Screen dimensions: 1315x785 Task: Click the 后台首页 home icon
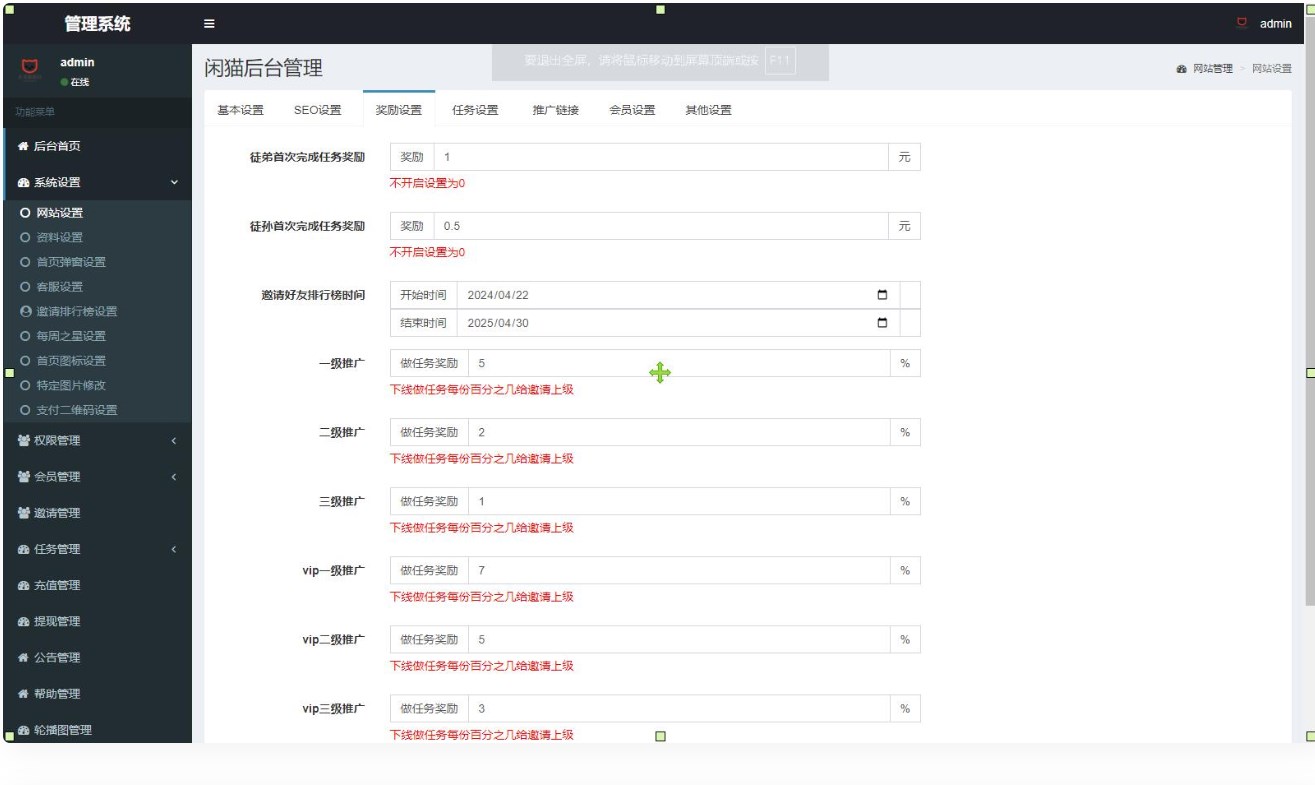coord(24,146)
